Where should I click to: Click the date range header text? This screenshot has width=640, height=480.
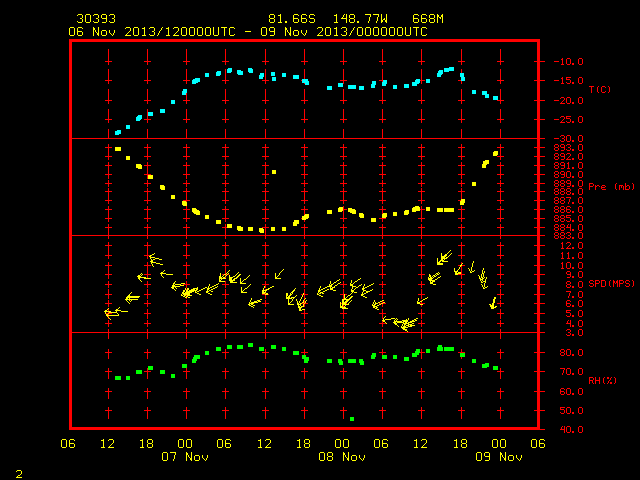[x=248, y=32]
